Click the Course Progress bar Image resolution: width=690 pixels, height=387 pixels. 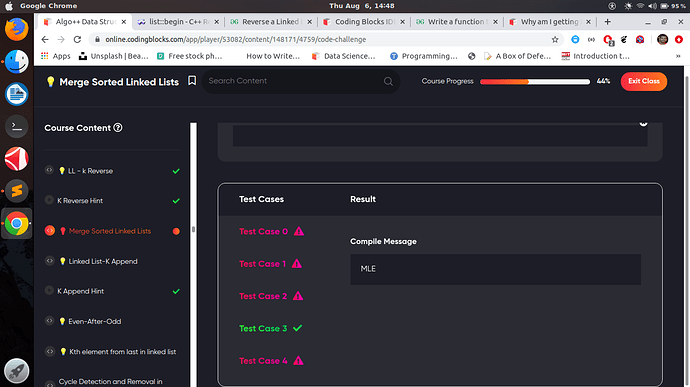click(x=535, y=81)
